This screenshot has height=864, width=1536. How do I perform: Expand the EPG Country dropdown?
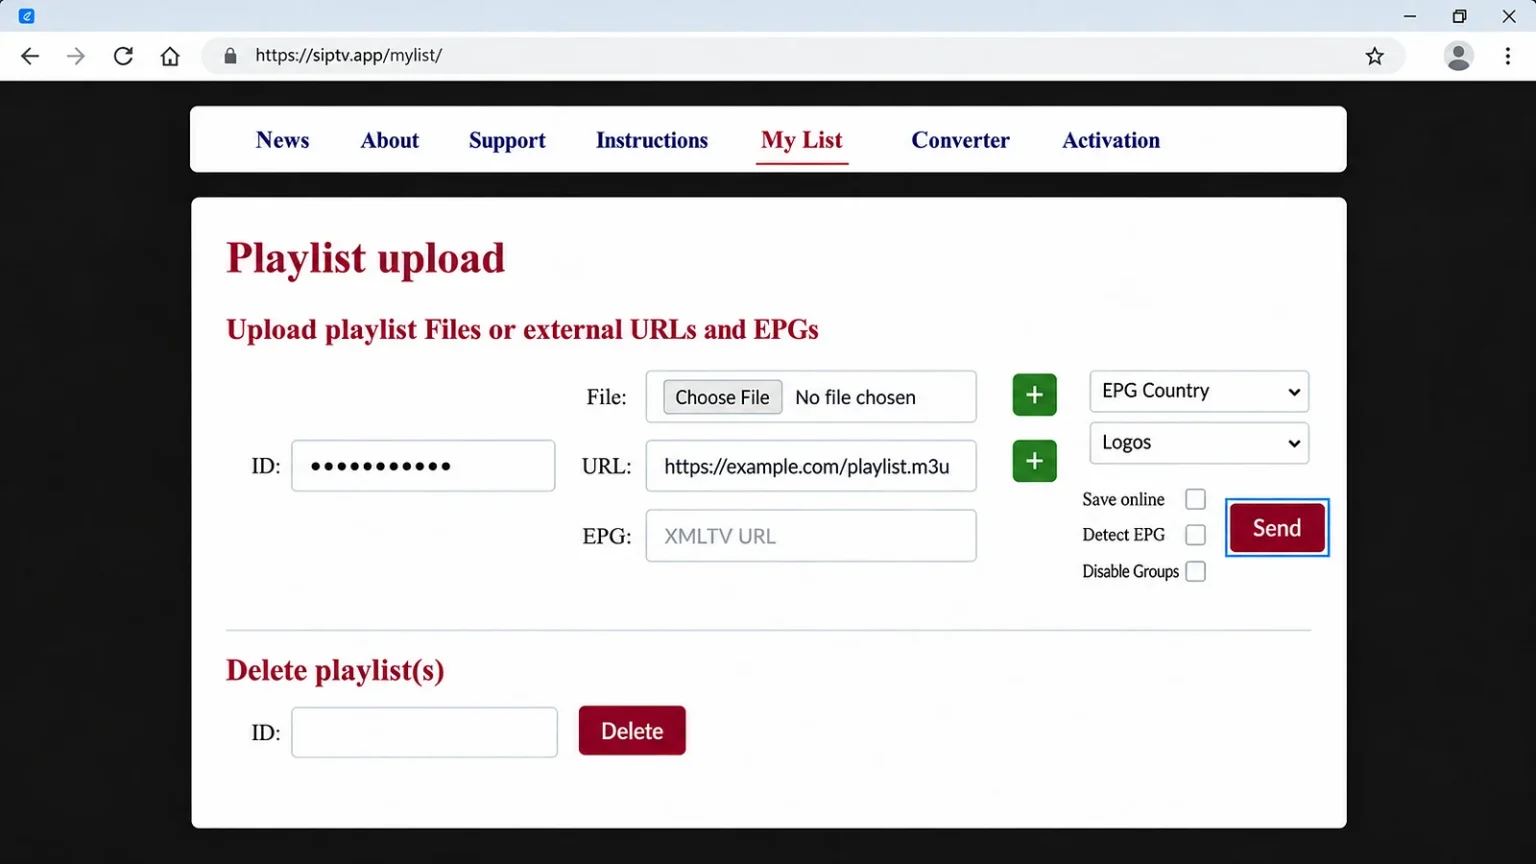(1199, 391)
